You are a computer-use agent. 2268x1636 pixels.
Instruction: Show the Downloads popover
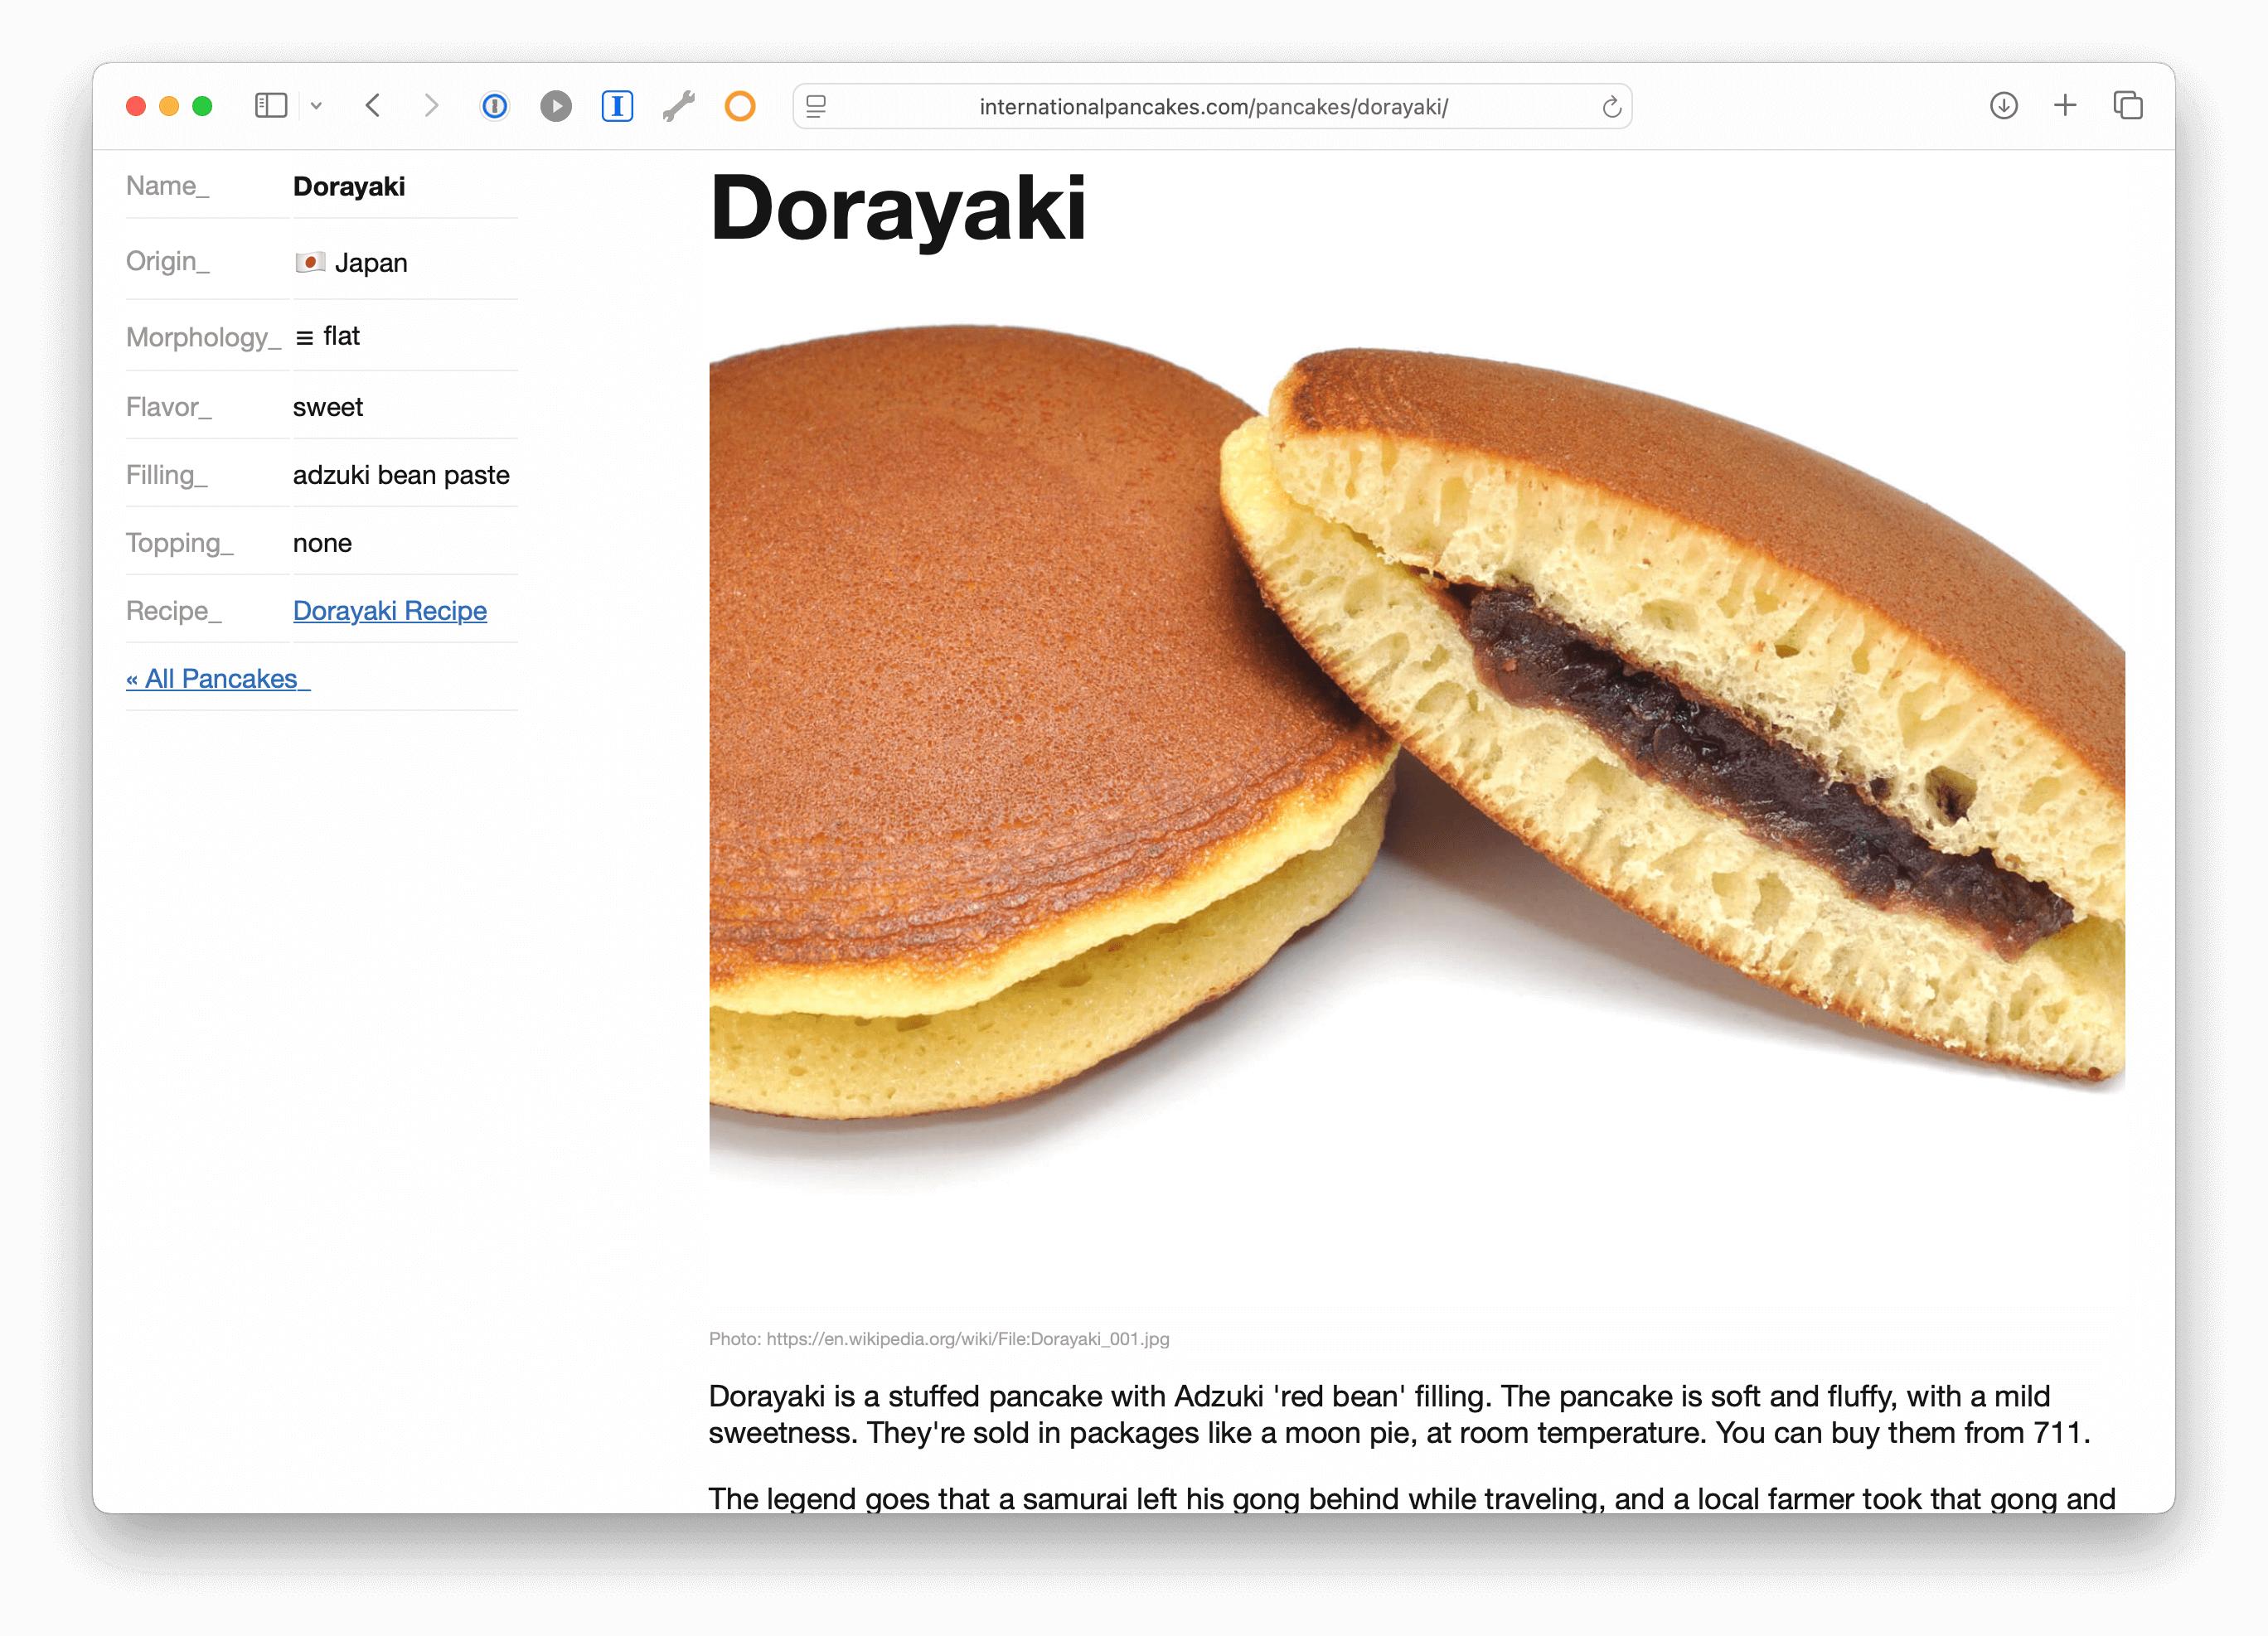click(x=2003, y=105)
